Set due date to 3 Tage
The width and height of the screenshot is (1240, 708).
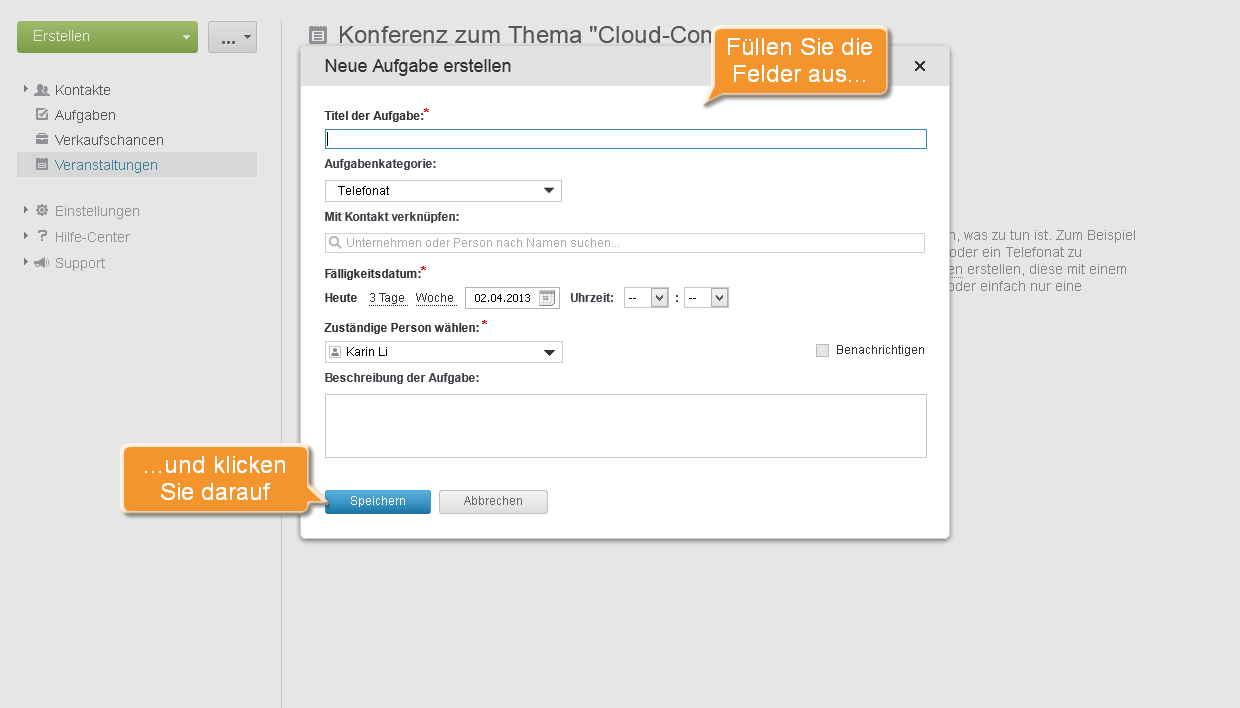(387, 298)
